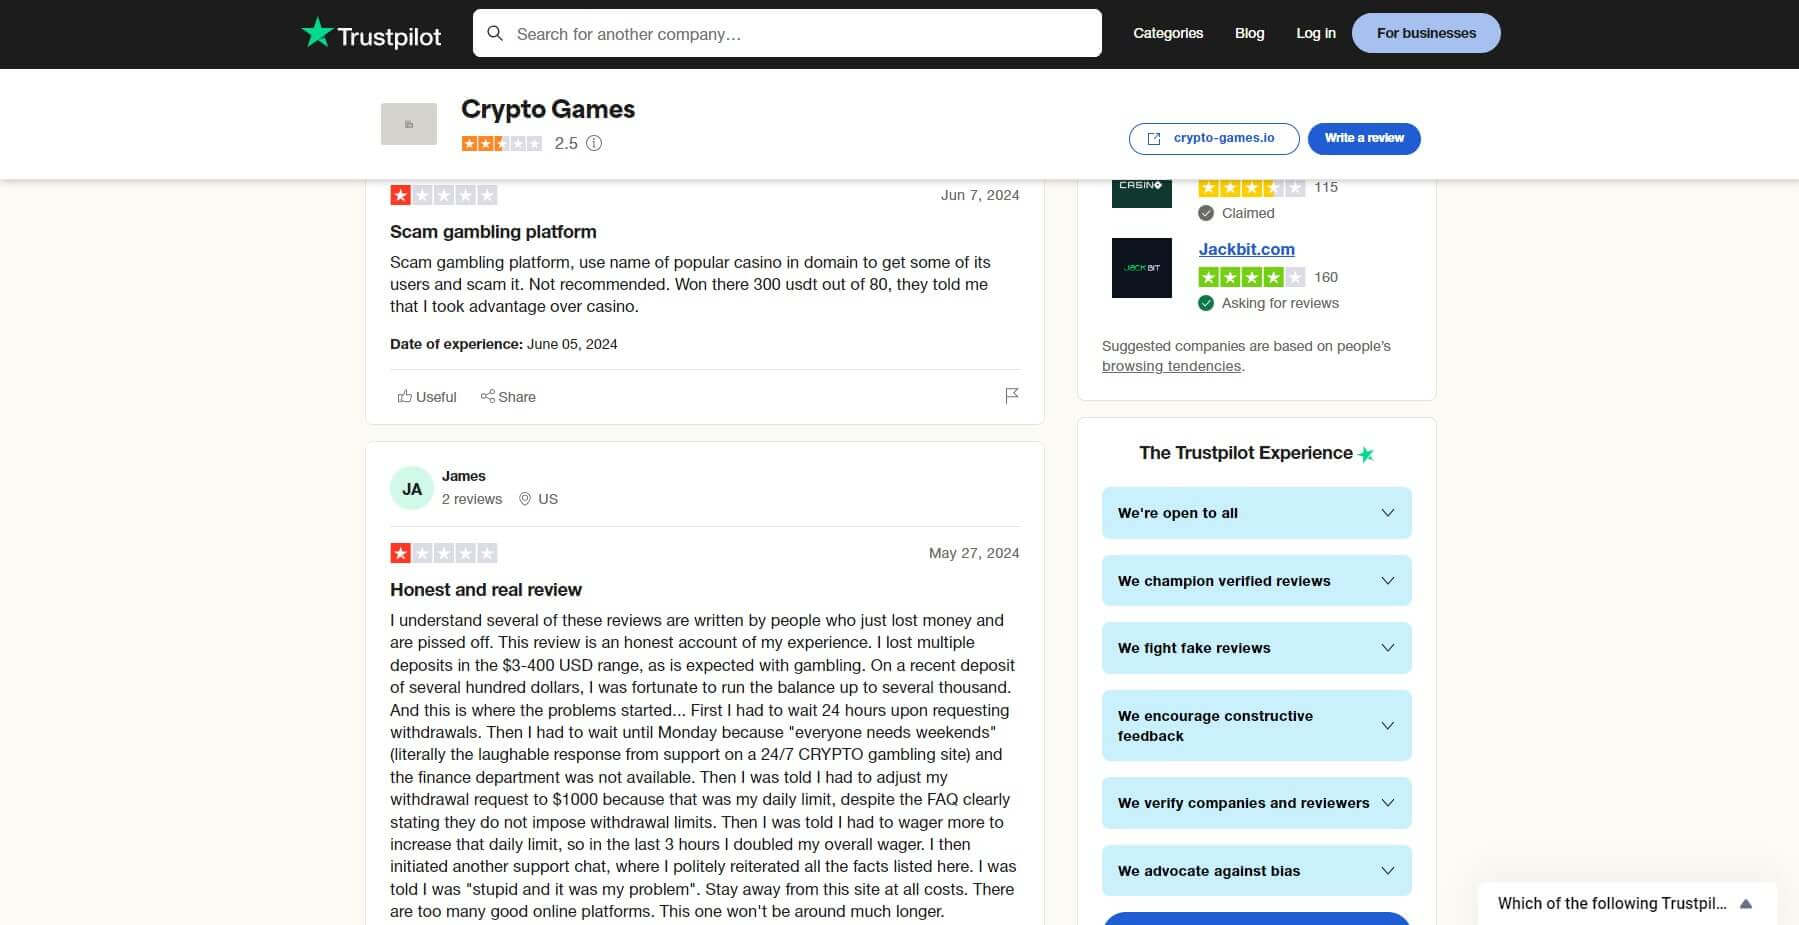Expand 'We fight fake reviews'

point(1256,647)
